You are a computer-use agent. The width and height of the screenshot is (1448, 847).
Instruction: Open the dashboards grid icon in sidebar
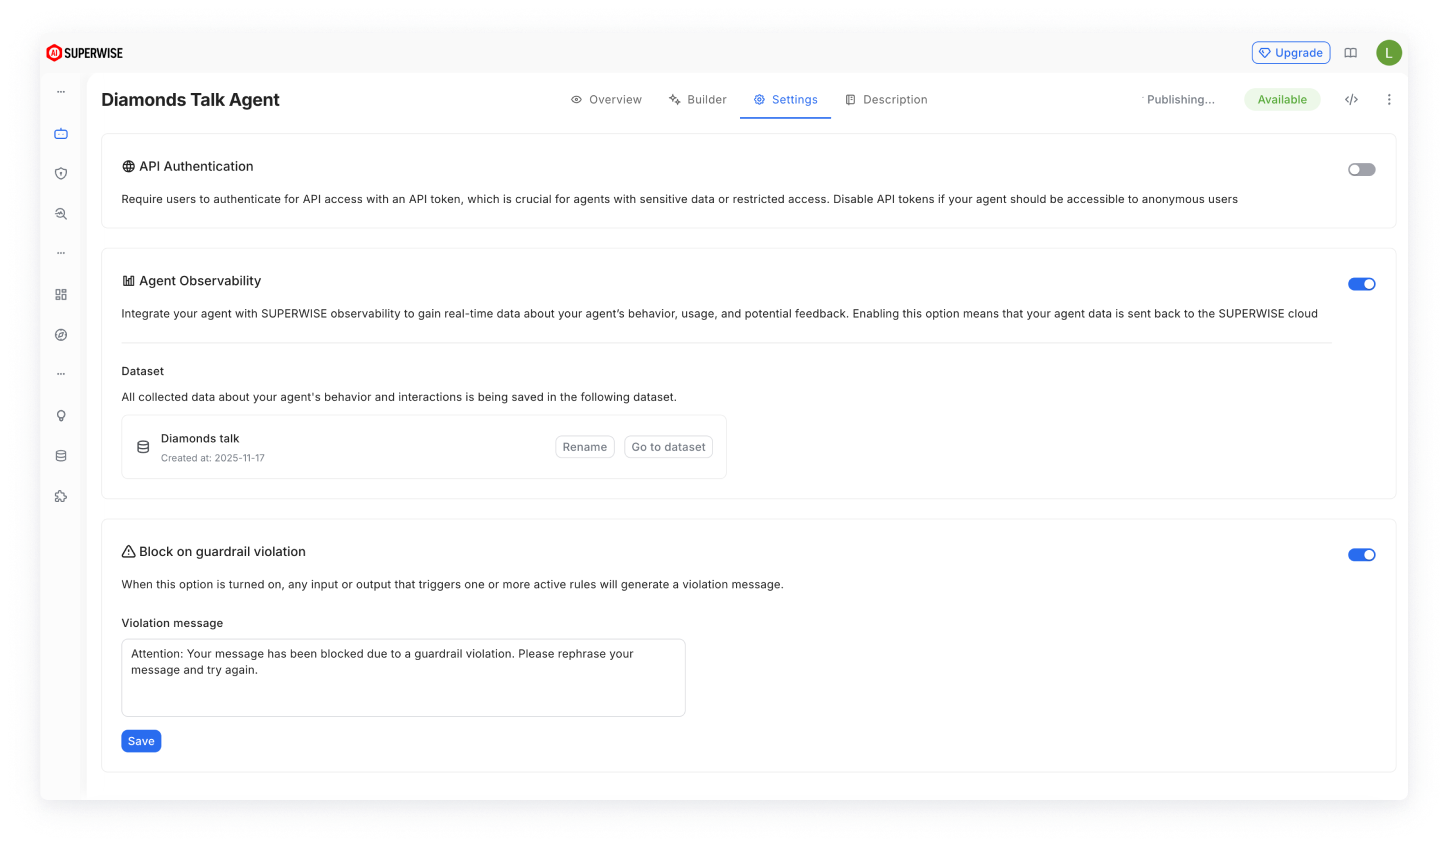[61, 294]
